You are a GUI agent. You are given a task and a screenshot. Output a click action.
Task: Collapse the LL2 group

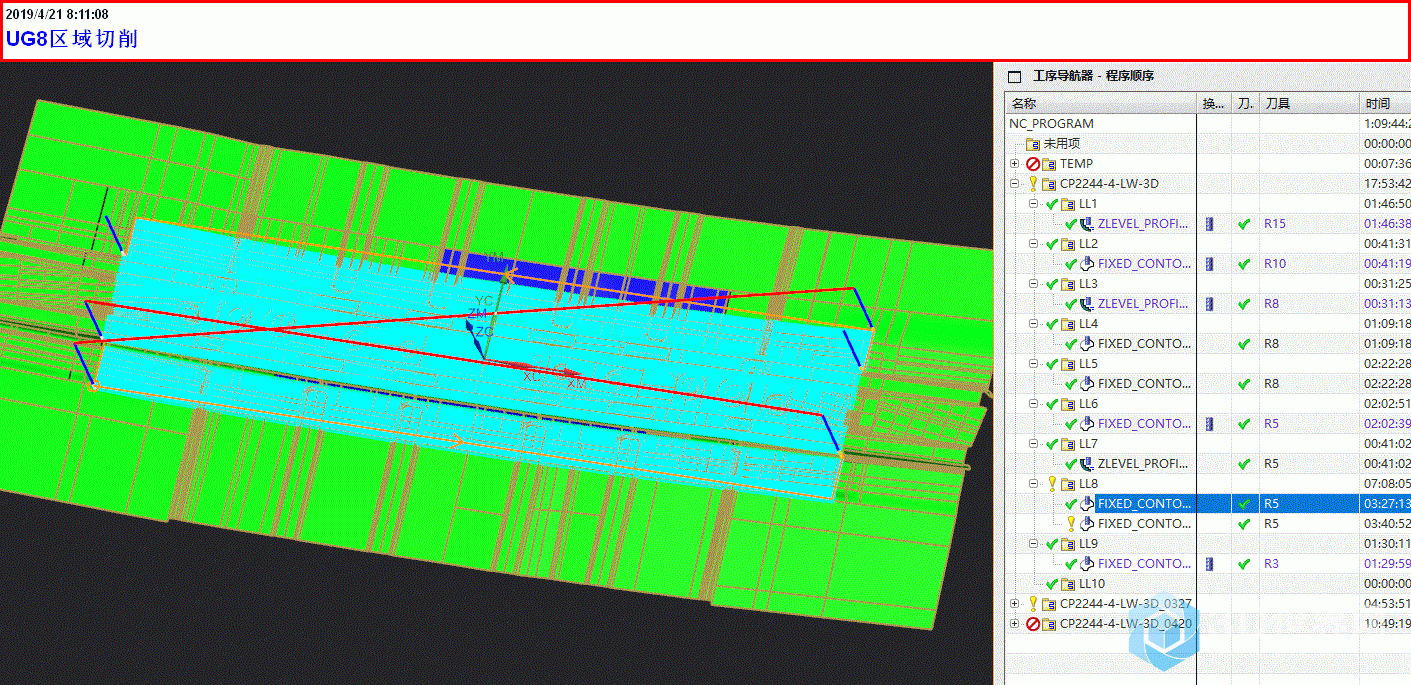[1034, 244]
